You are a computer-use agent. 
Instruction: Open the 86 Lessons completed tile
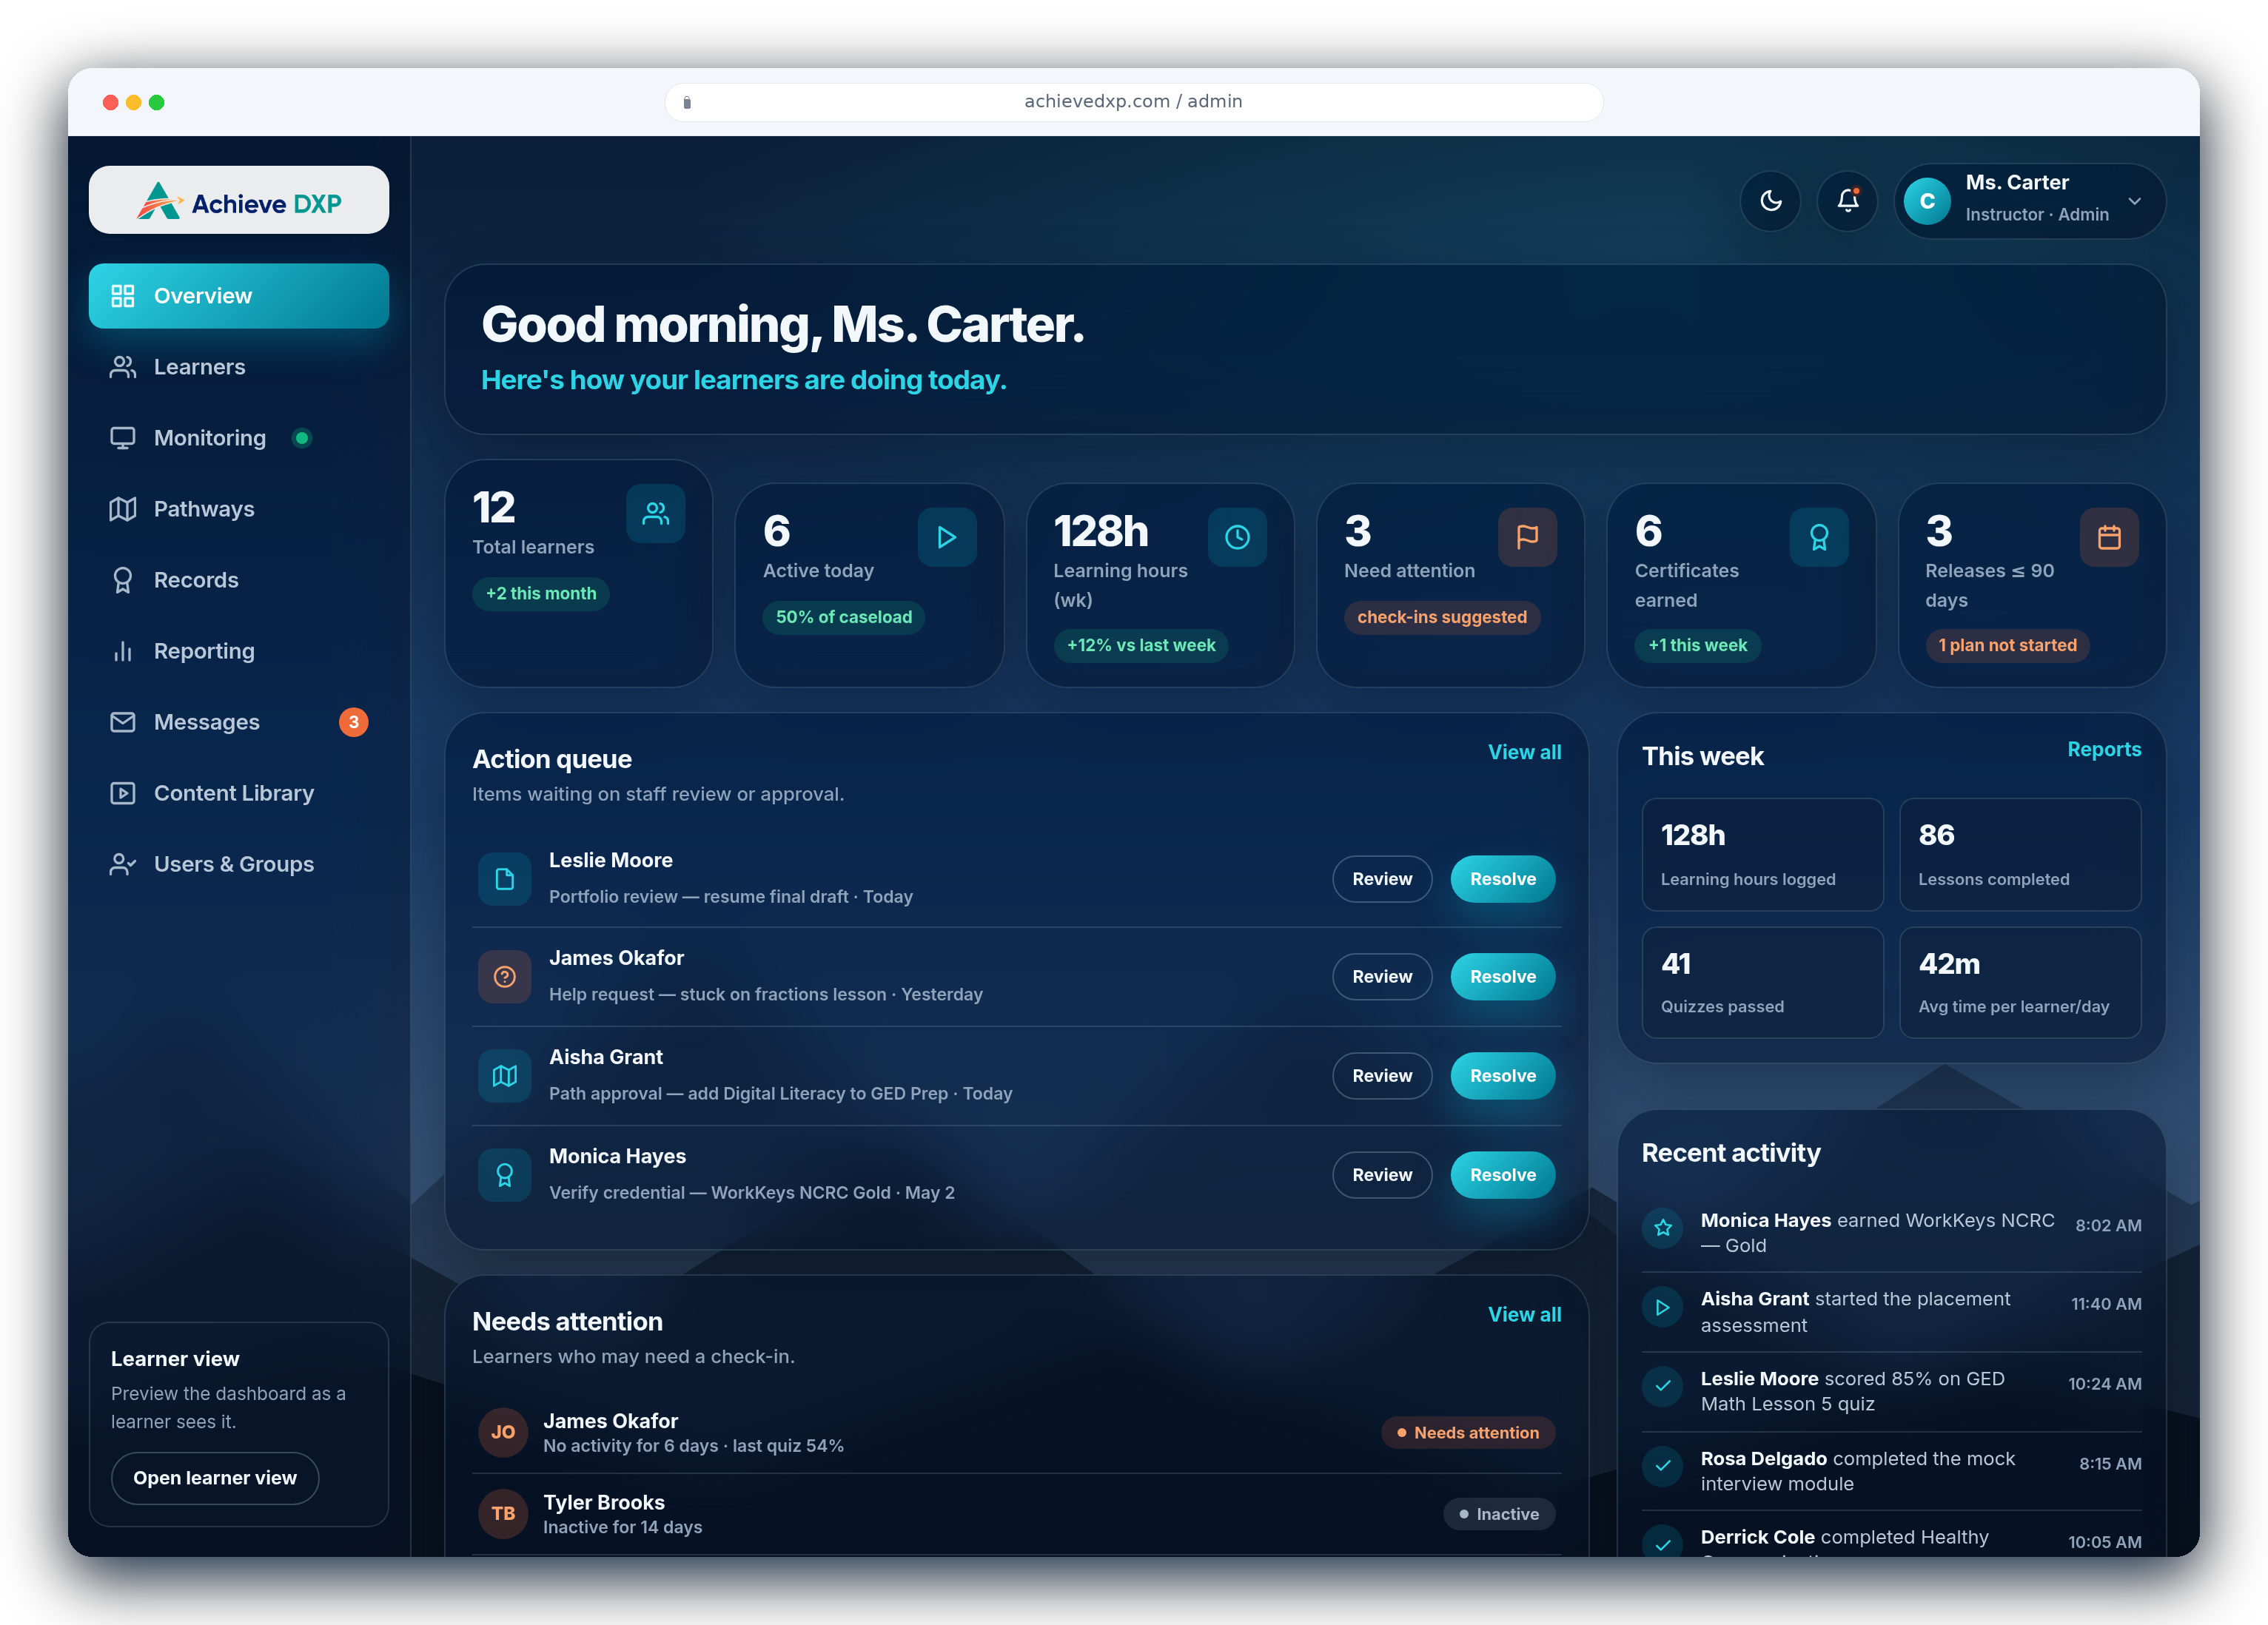2020,855
